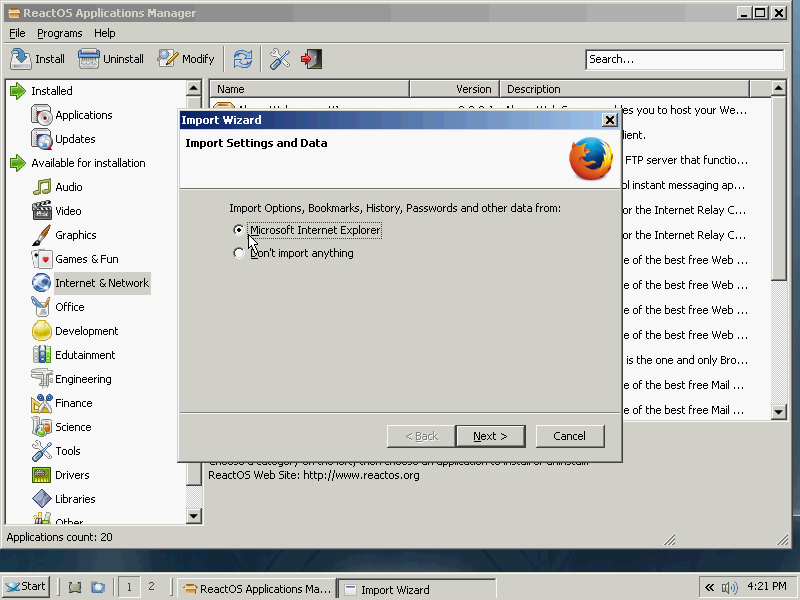Click the category list scroll down arrow
Image resolution: width=800 pixels, height=600 pixels.
point(194,516)
